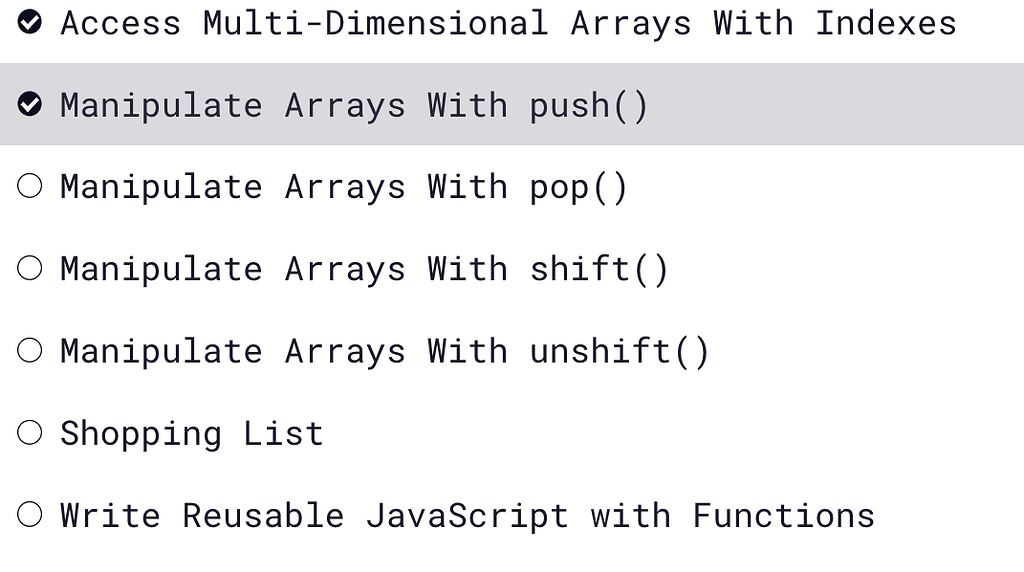The image size is (1024, 572).
Task: Click incomplete circle icon beside shift() challenge
Action: tap(29, 268)
